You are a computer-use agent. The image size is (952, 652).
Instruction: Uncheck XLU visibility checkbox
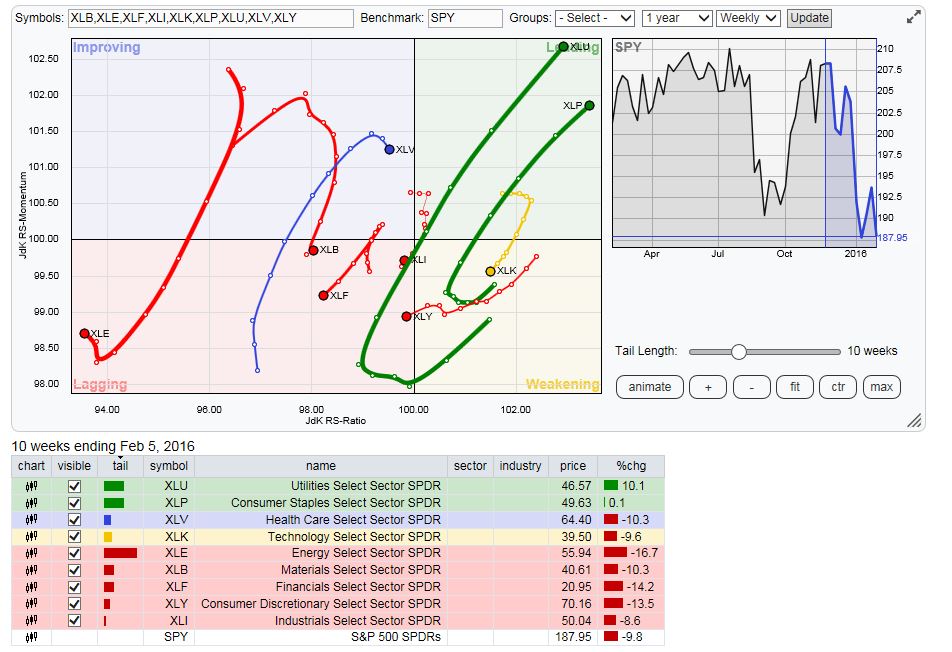click(74, 486)
